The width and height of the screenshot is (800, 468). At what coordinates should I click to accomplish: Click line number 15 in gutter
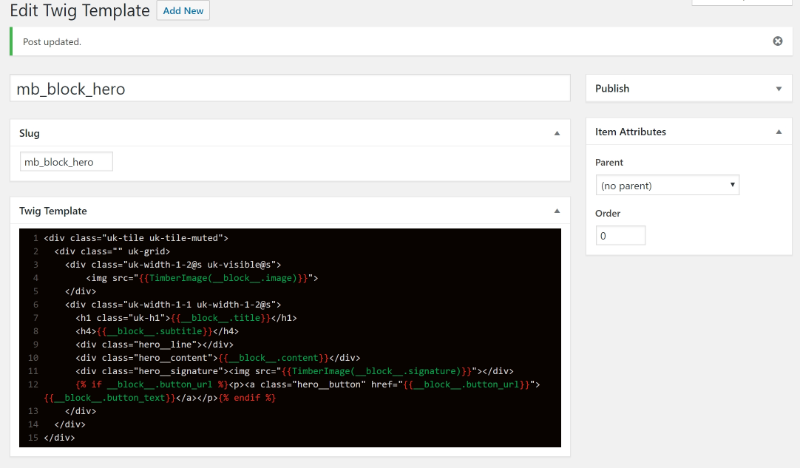pos(33,437)
